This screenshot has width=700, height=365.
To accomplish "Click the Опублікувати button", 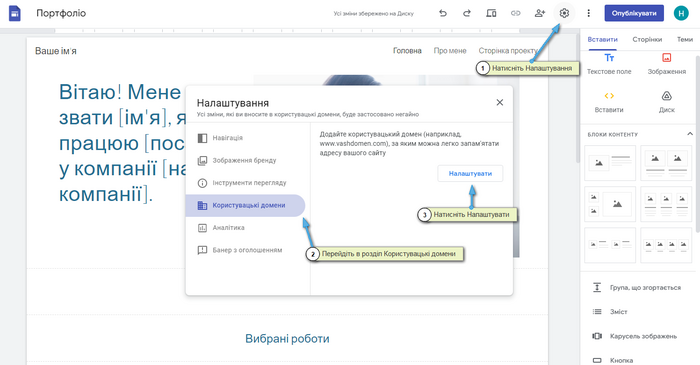I will (x=634, y=13).
